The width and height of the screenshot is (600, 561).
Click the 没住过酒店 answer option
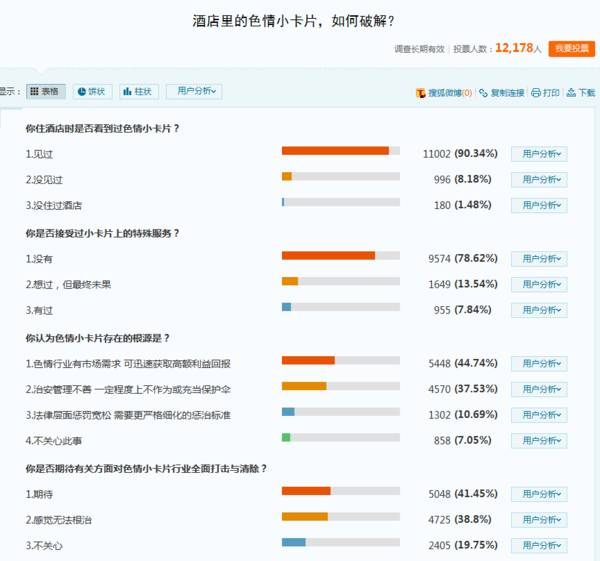coord(54,205)
